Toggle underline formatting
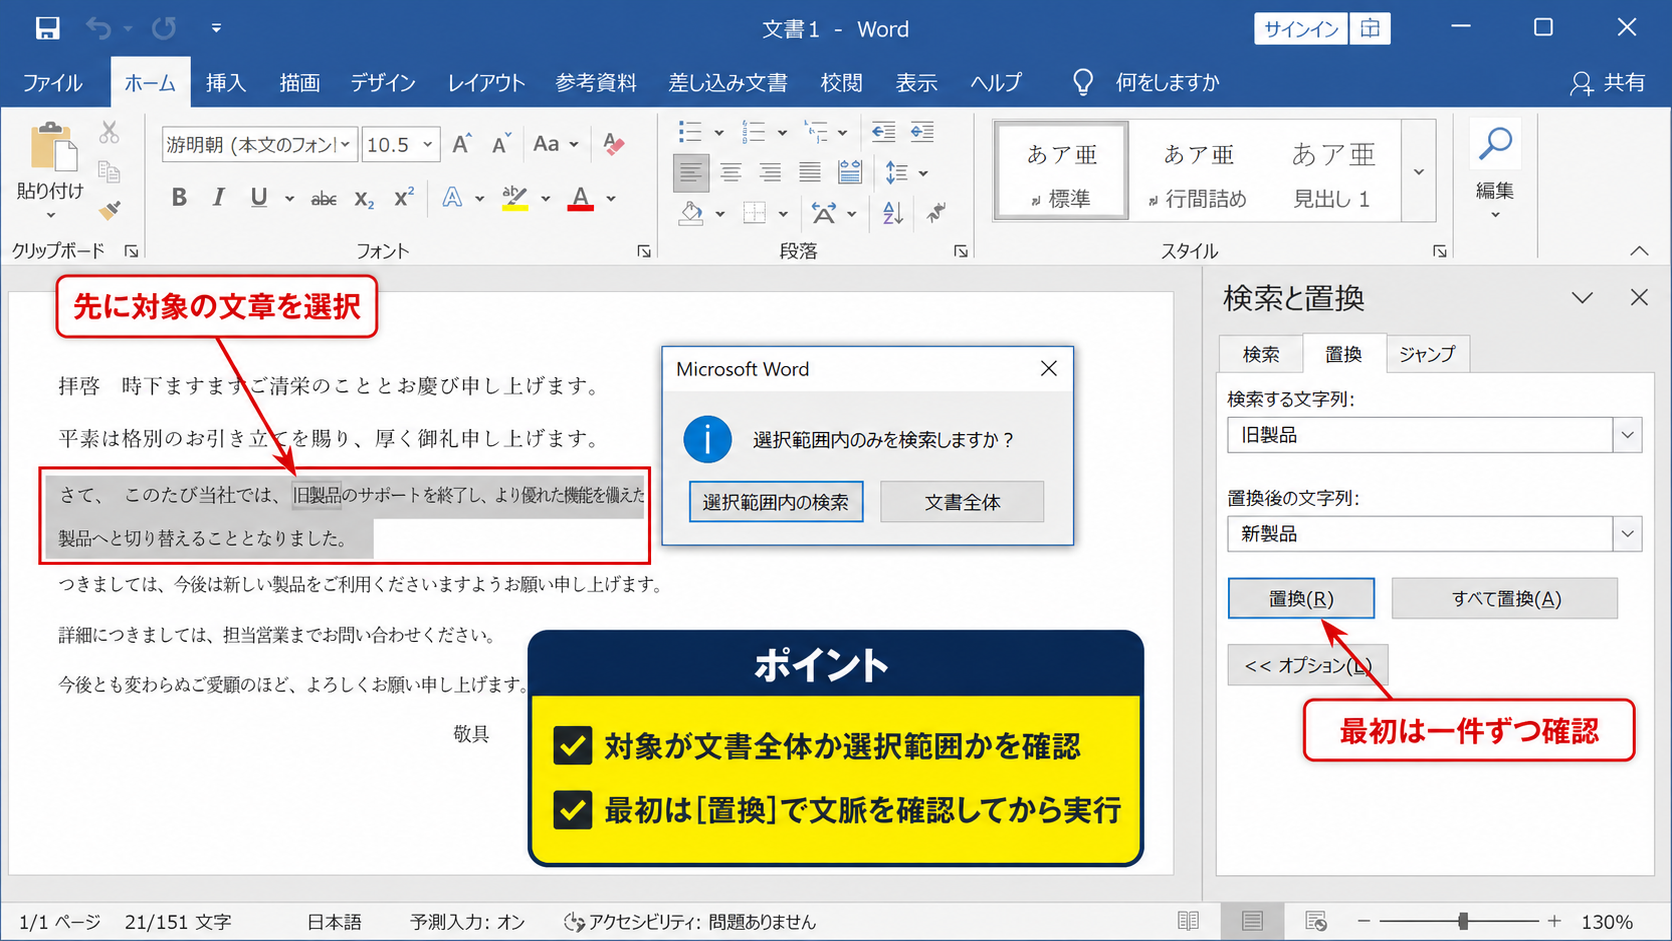 (258, 198)
